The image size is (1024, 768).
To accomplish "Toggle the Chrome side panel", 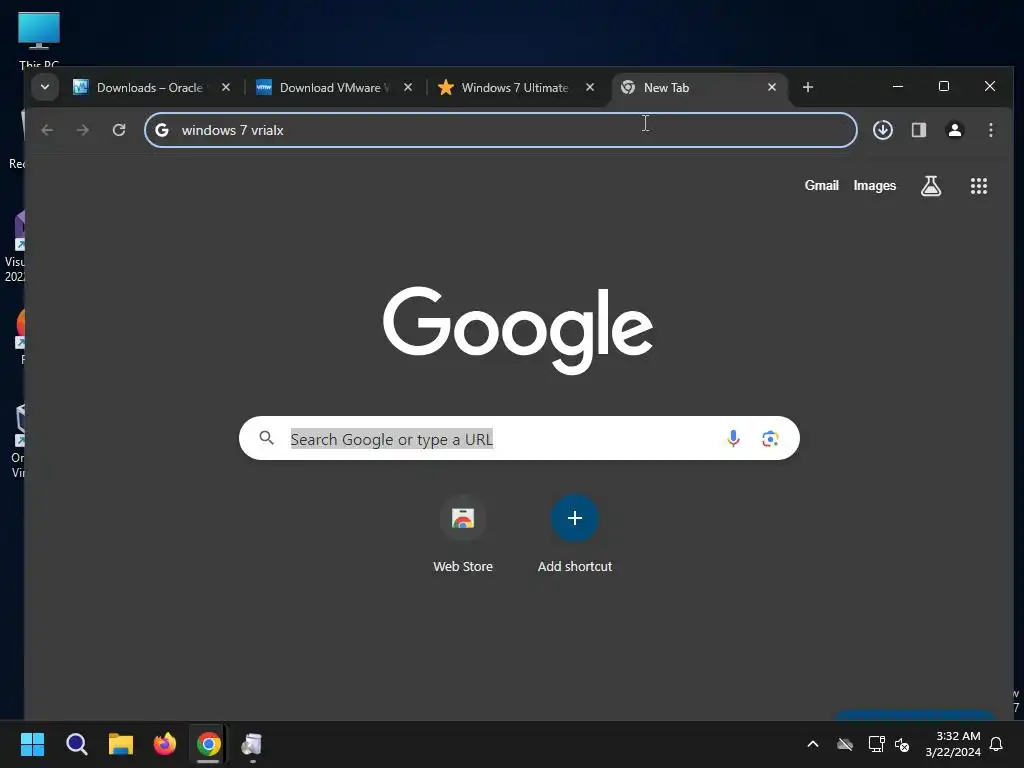I will point(919,130).
